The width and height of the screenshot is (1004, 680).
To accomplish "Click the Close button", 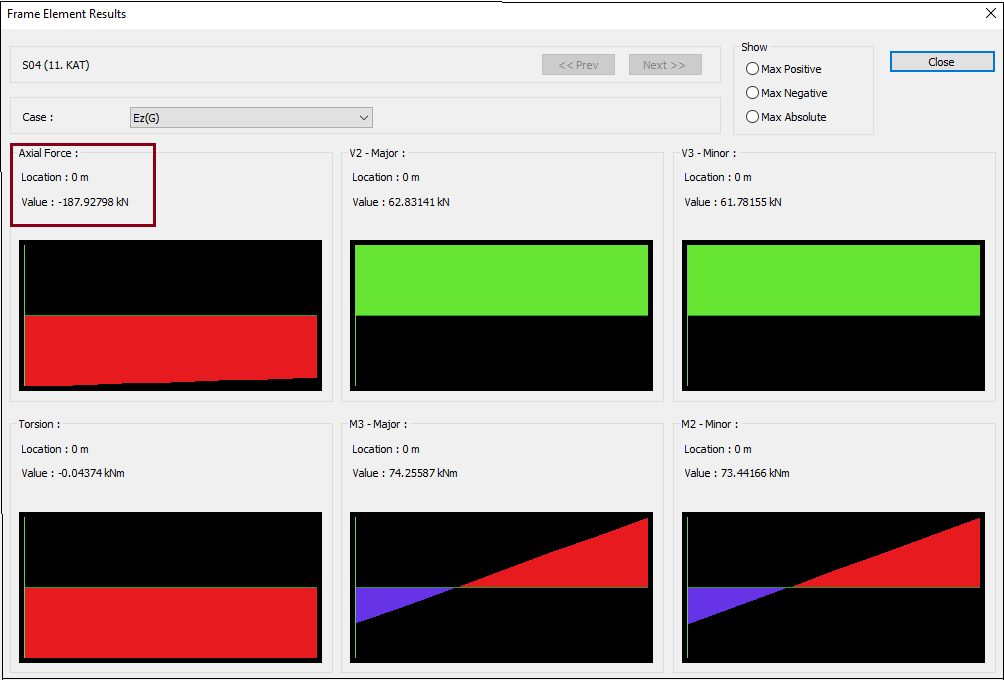I will (940, 62).
